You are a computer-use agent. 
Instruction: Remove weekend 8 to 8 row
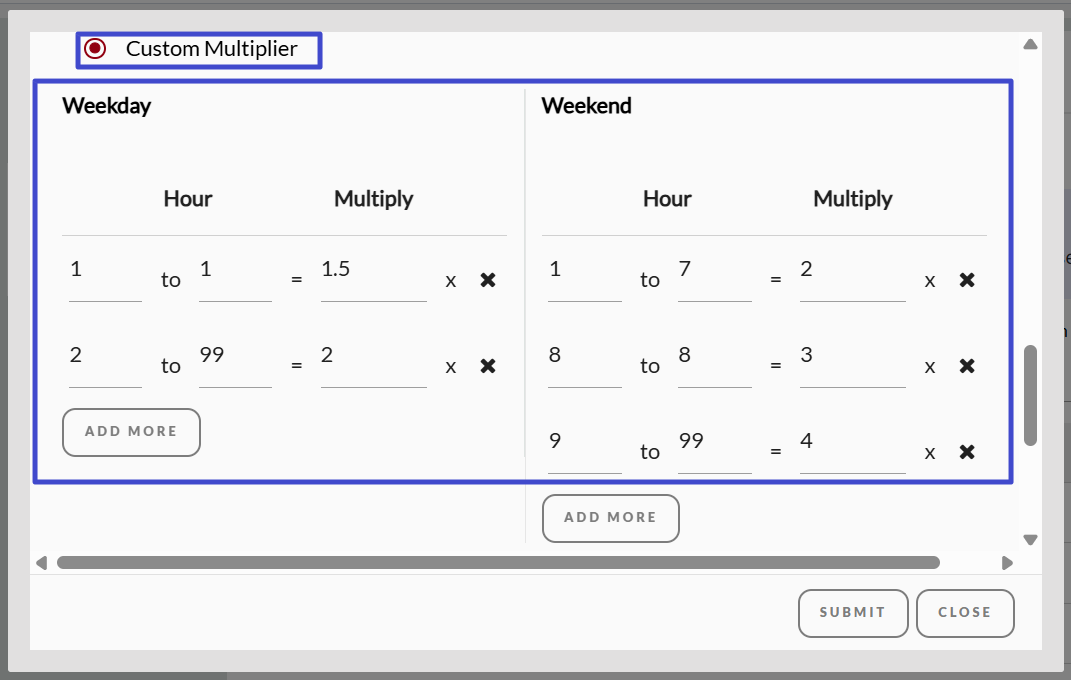[967, 366]
